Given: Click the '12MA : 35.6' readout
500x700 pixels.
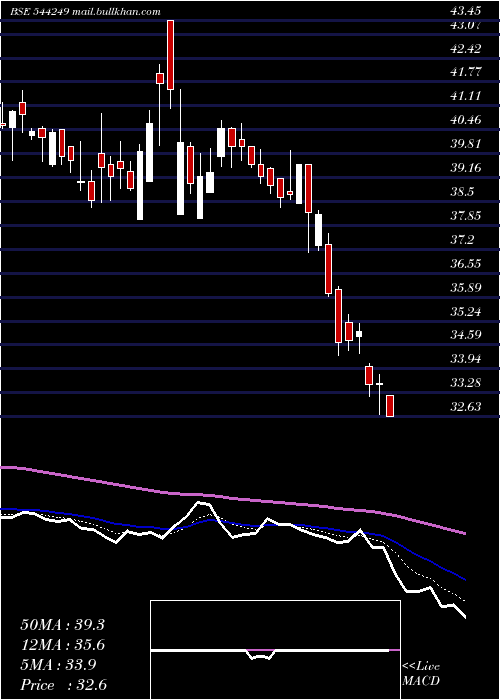Looking at the screenshot, I should pyautogui.click(x=62, y=645).
